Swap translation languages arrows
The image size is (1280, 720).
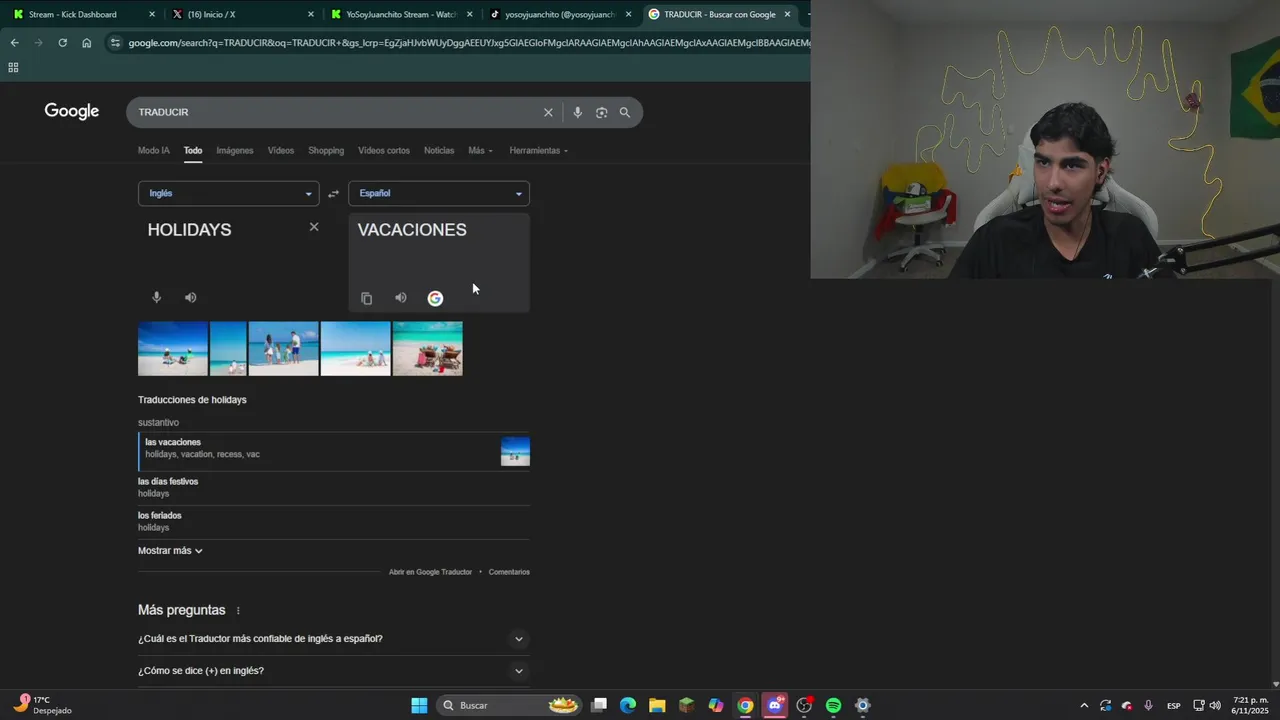pos(334,194)
